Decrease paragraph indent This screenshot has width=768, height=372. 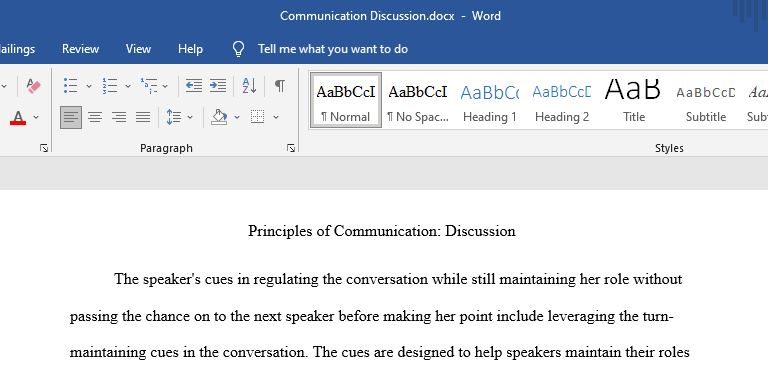click(194, 86)
